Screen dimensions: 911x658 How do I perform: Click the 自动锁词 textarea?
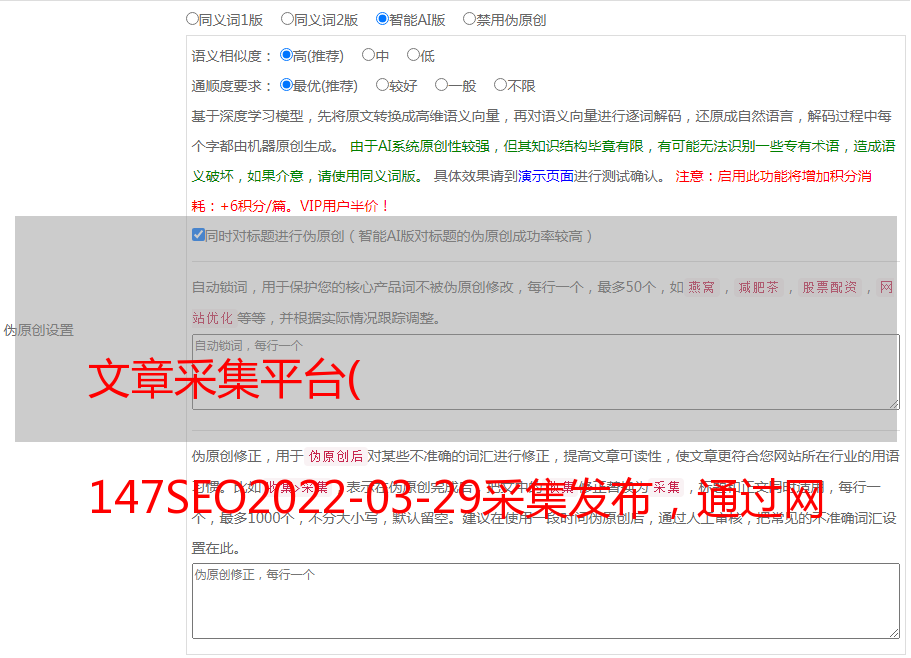pos(546,372)
